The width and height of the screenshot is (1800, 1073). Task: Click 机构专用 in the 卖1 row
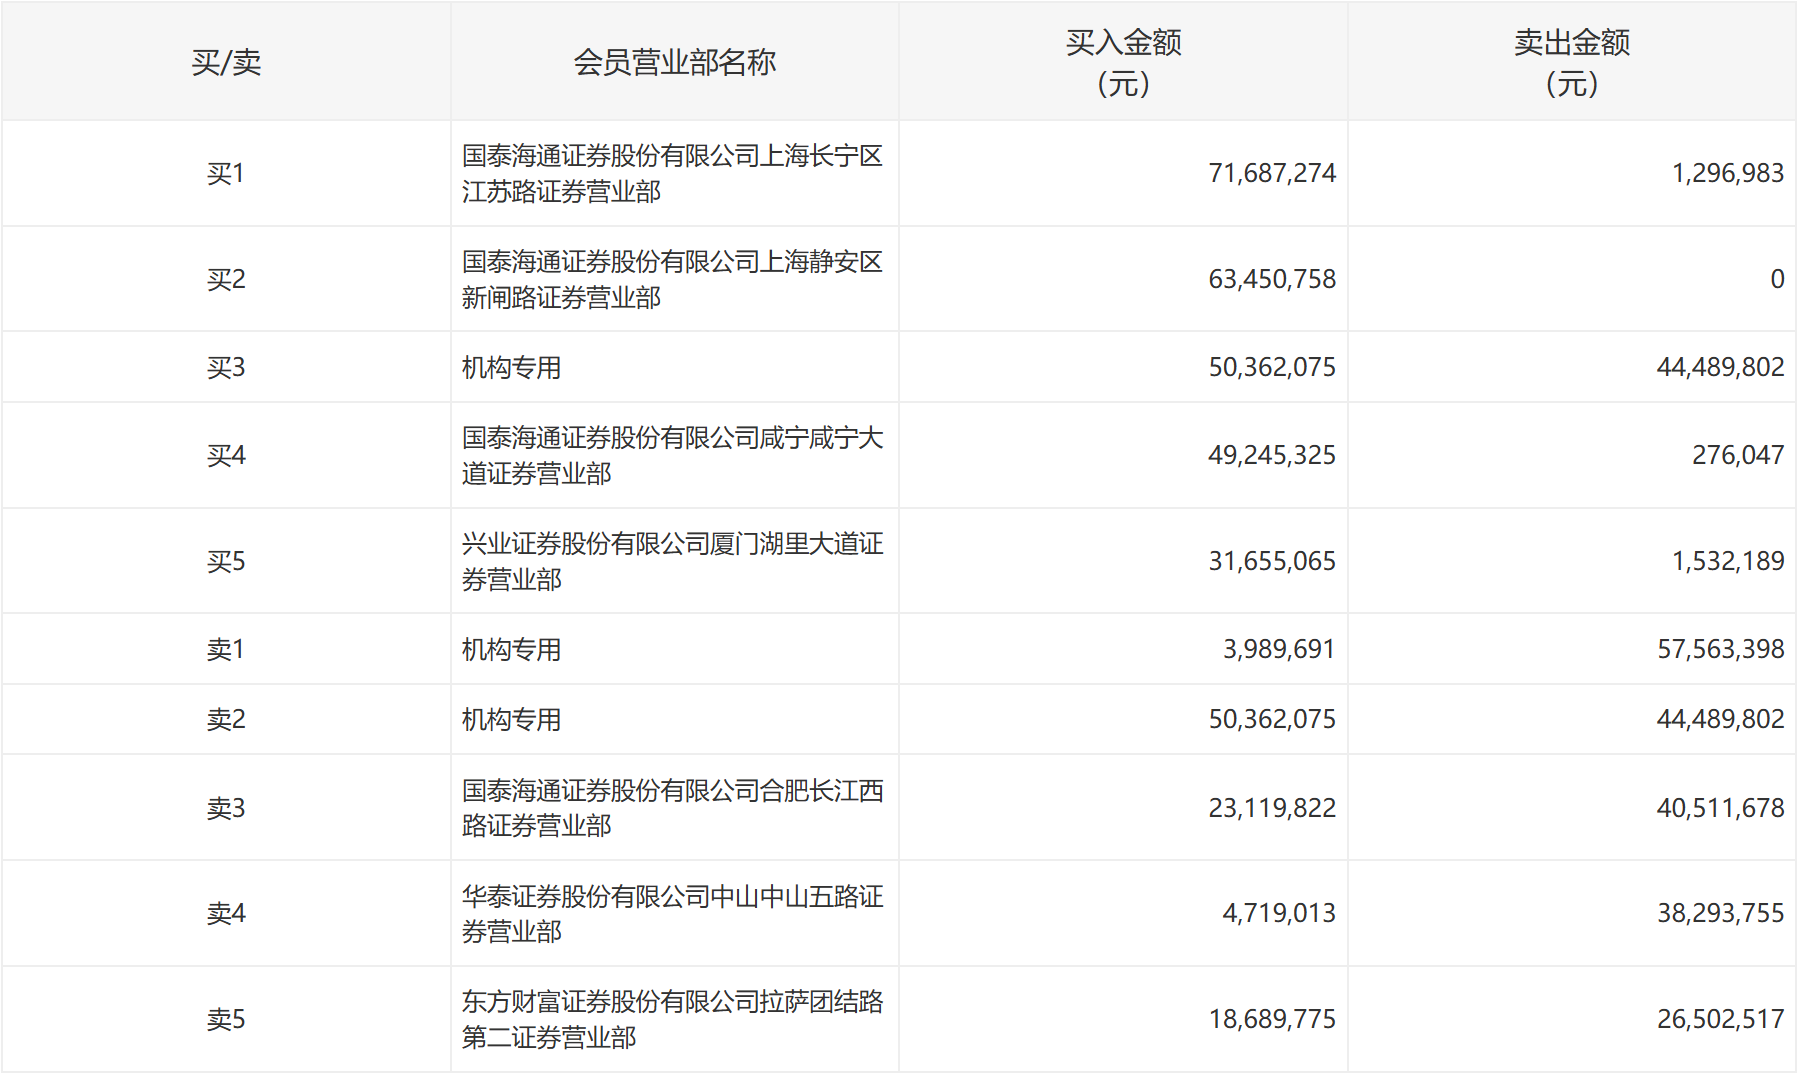point(511,649)
